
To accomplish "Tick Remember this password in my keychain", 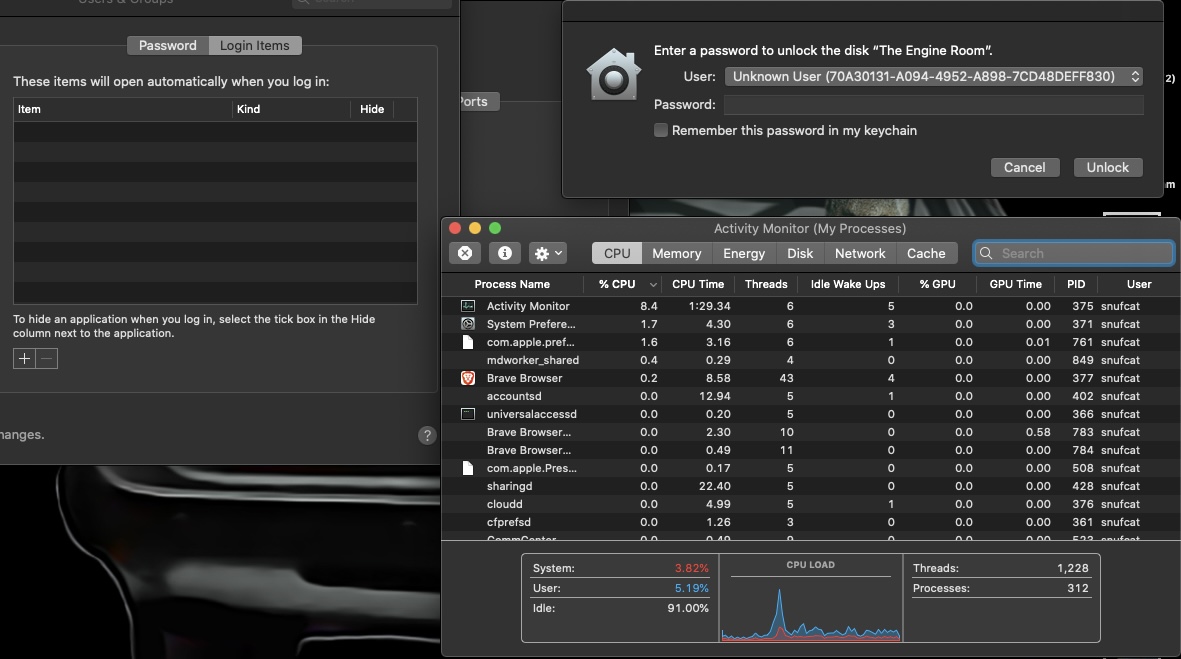I will [661, 130].
